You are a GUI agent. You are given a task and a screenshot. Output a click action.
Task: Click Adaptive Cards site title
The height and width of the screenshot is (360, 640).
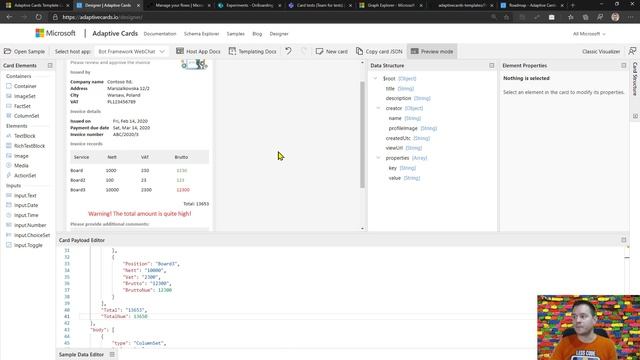pyautogui.click(x=115, y=33)
